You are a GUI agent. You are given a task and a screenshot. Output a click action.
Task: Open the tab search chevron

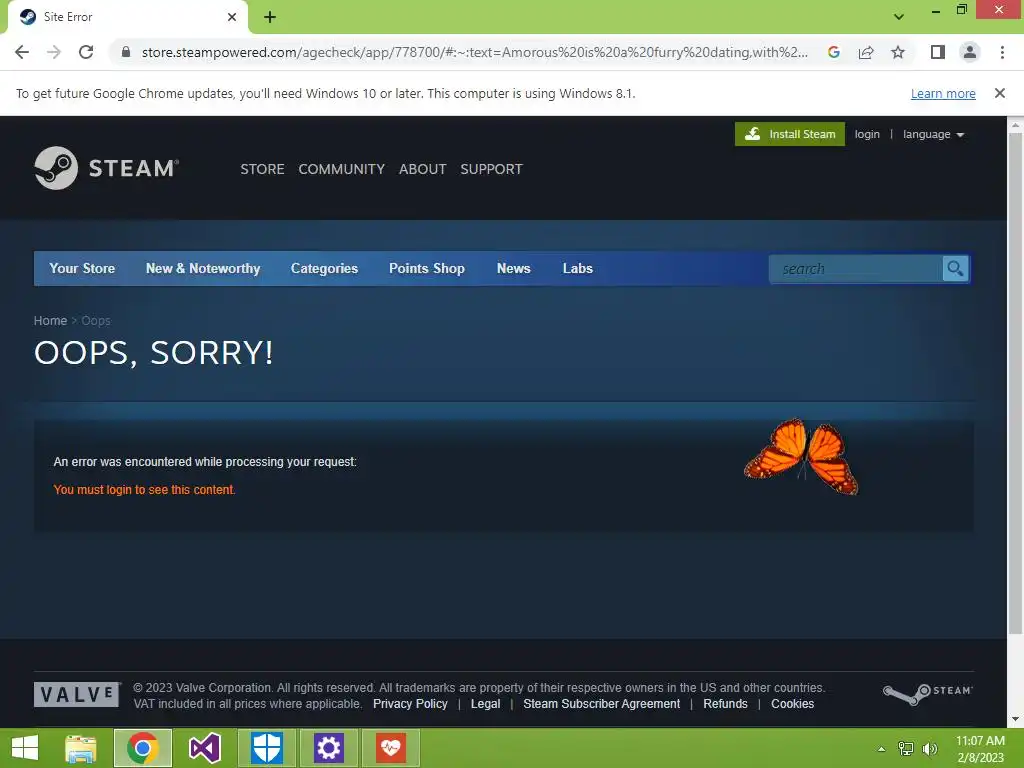[x=899, y=17]
